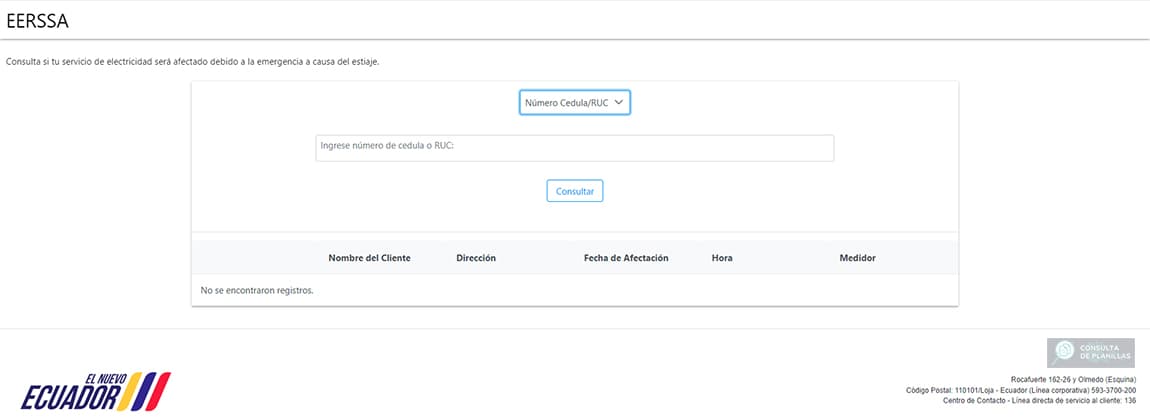The height and width of the screenshot is (418, 1150).
Task: Click the Centro de Contacto phone line
Action: pyautogui.click(x=1039, y=401)
